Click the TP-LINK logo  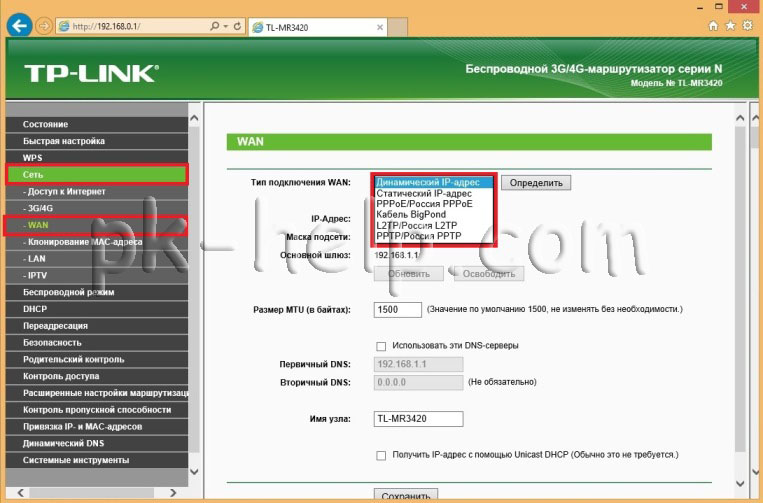pos(91,73)
